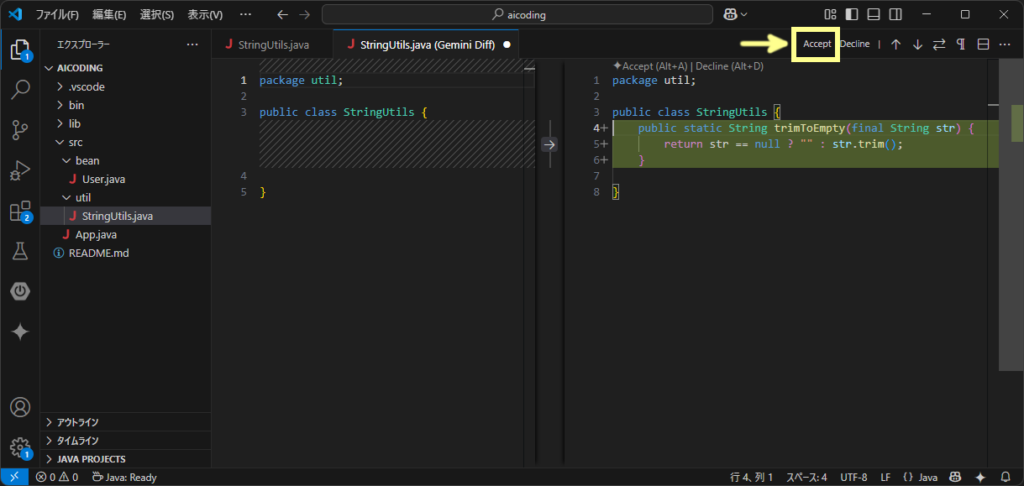The image size is (1024, 486).
Task: Click the UTF-8 encoding indicator
Action: pos(854,478)
